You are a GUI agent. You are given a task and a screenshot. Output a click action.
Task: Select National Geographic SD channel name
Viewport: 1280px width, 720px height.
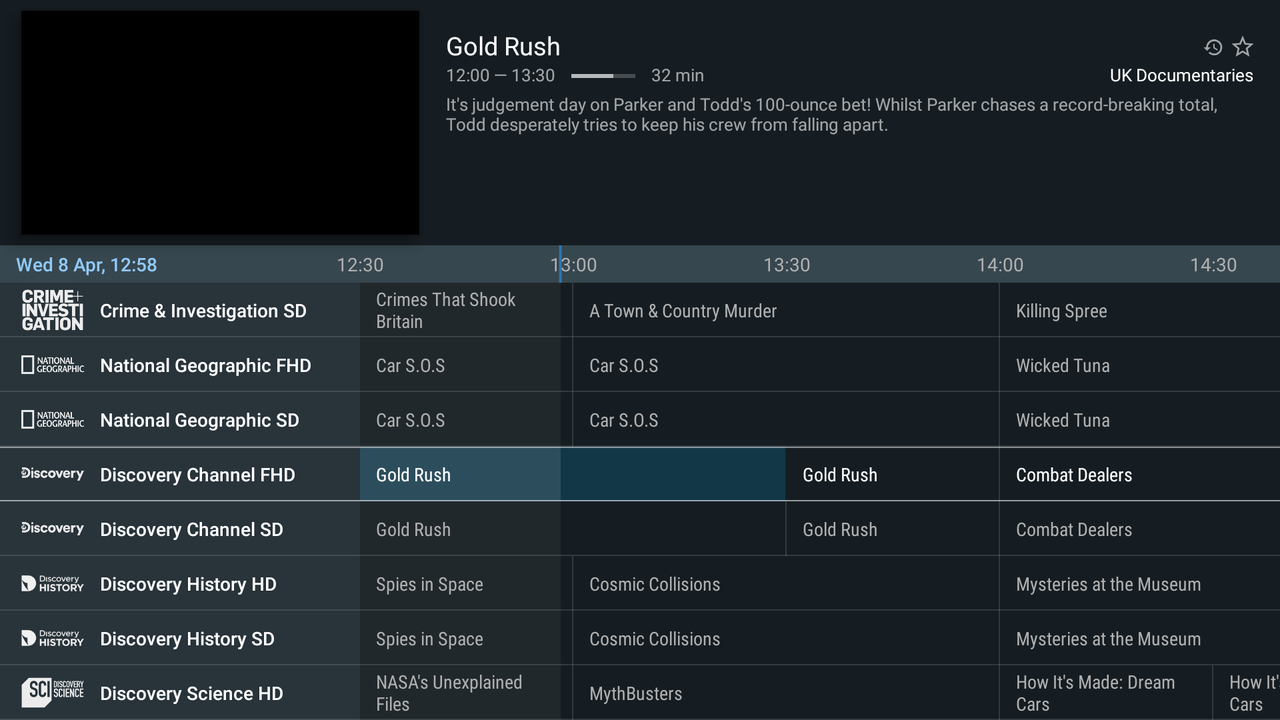pos(199,421)
